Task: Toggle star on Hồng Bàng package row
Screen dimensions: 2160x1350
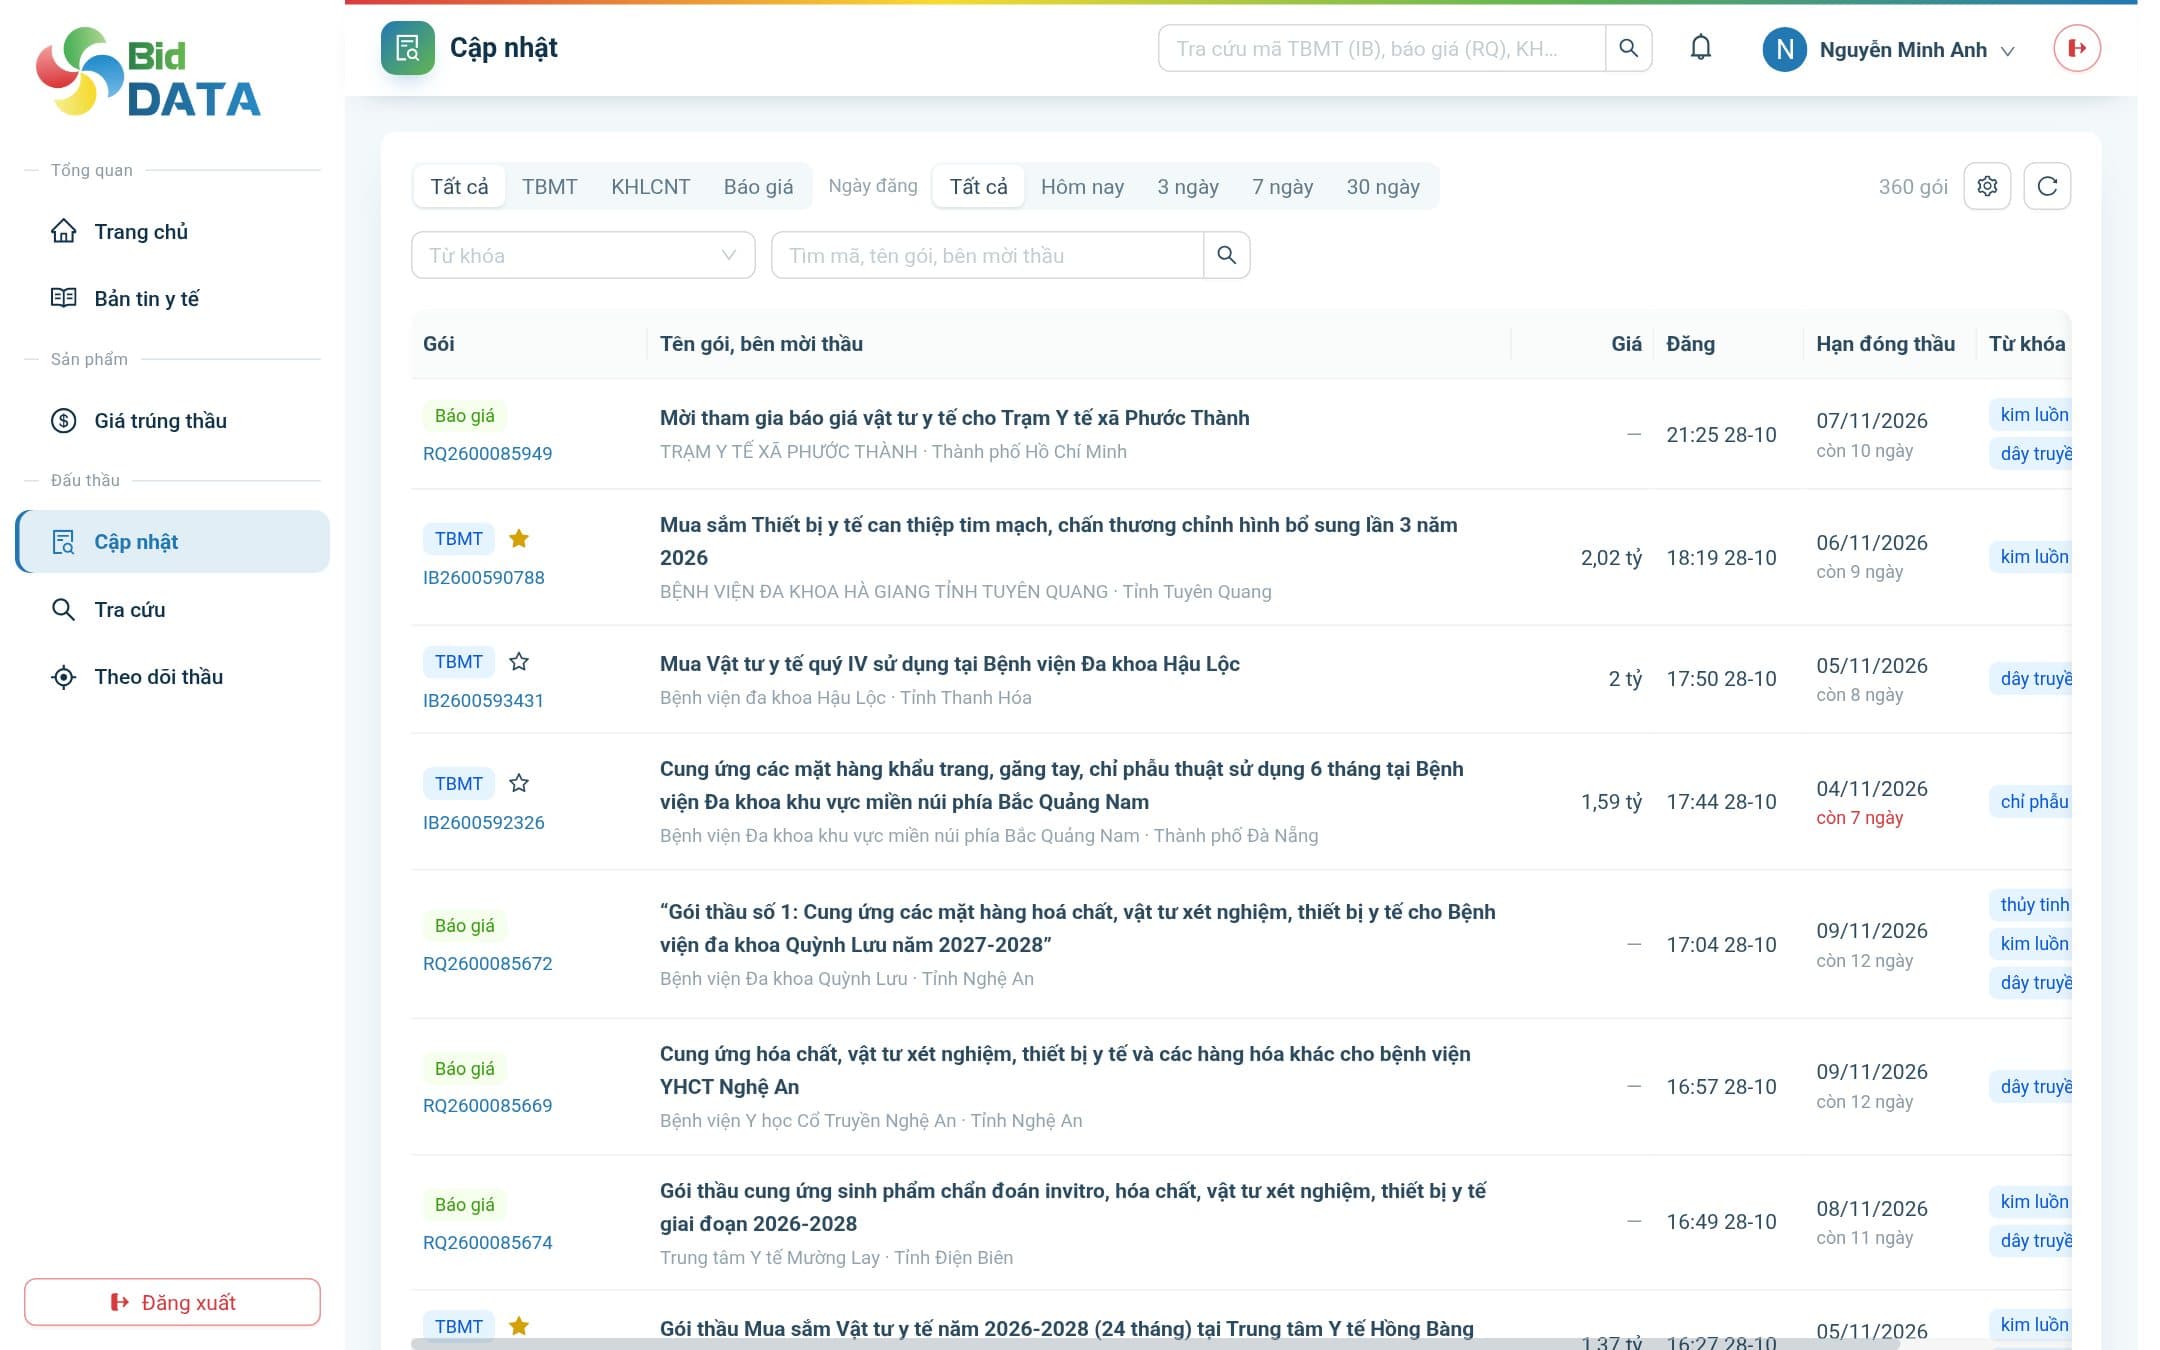Action: [519, 1326]
